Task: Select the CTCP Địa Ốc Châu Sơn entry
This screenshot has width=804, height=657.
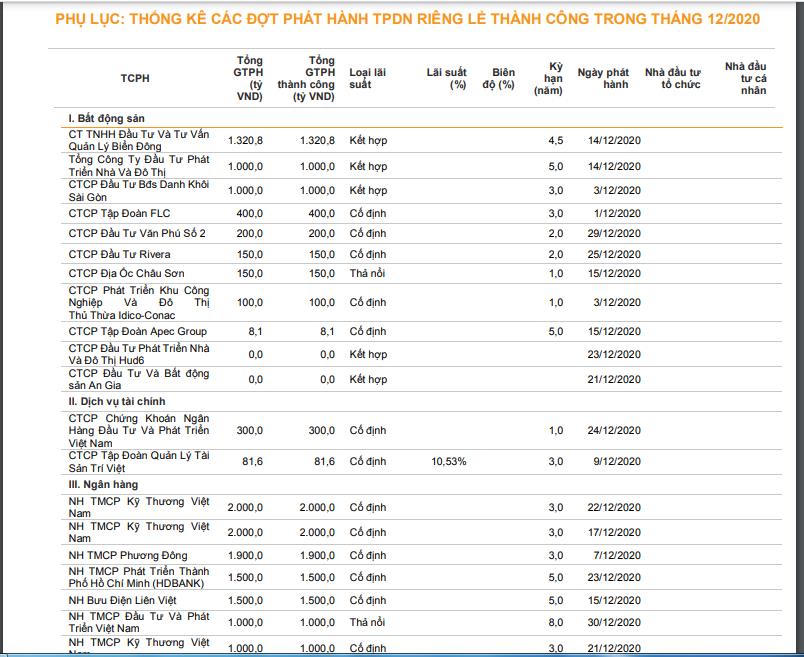Action: [126, 273]
